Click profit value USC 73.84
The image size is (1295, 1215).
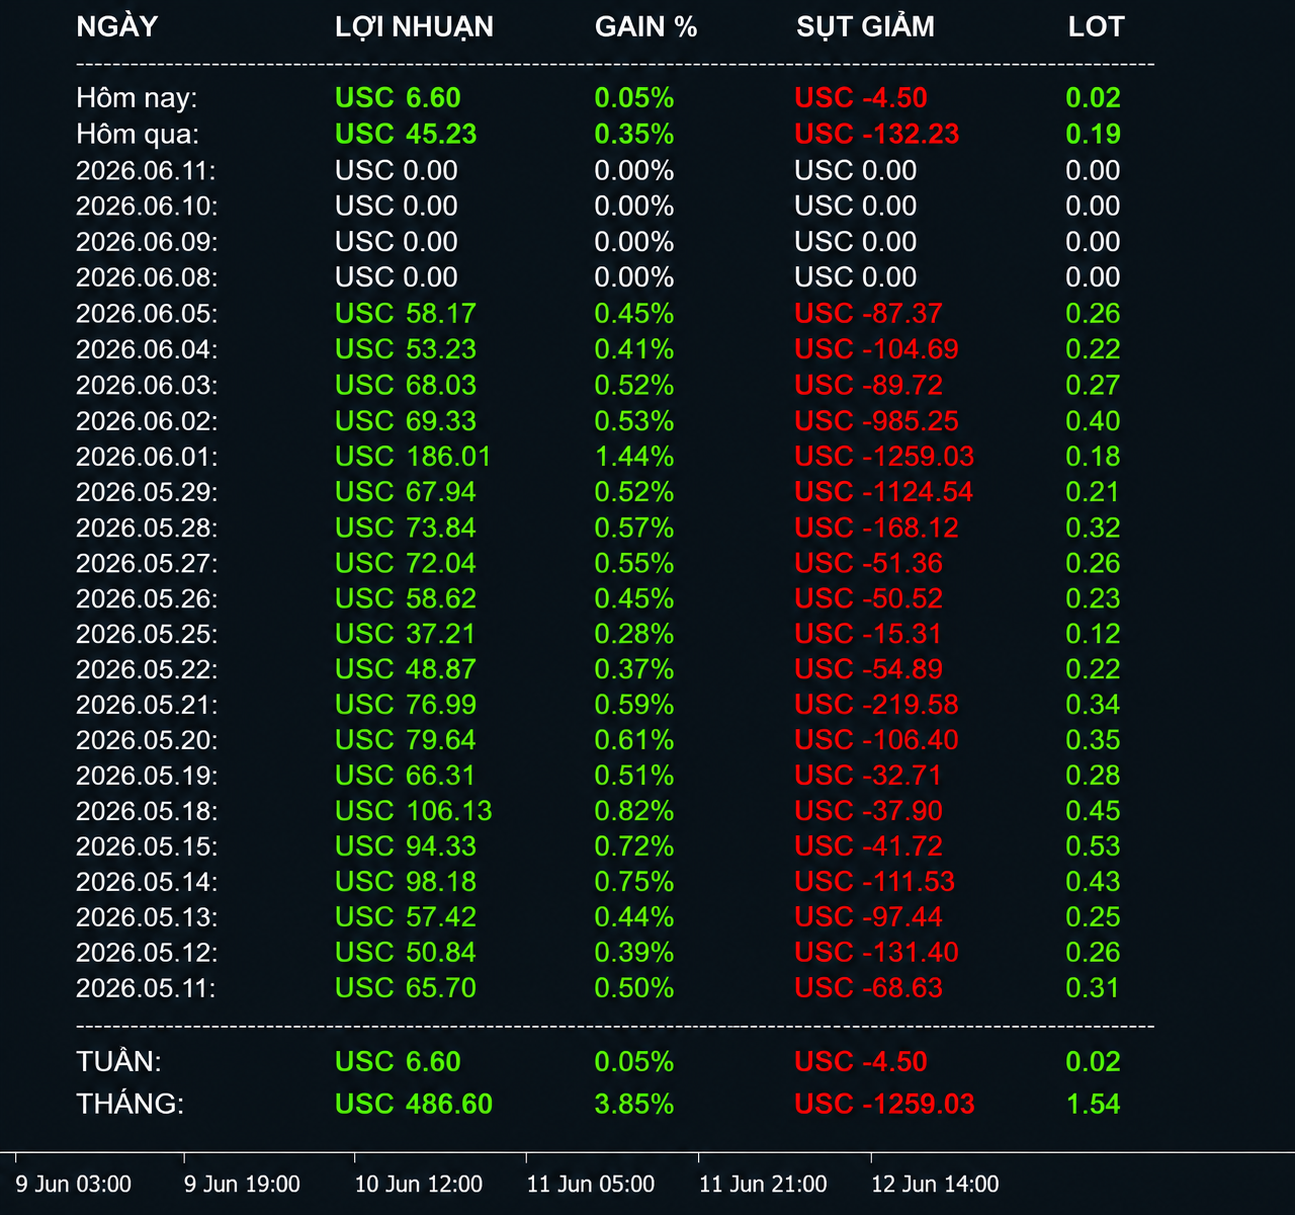pos(406,528)
